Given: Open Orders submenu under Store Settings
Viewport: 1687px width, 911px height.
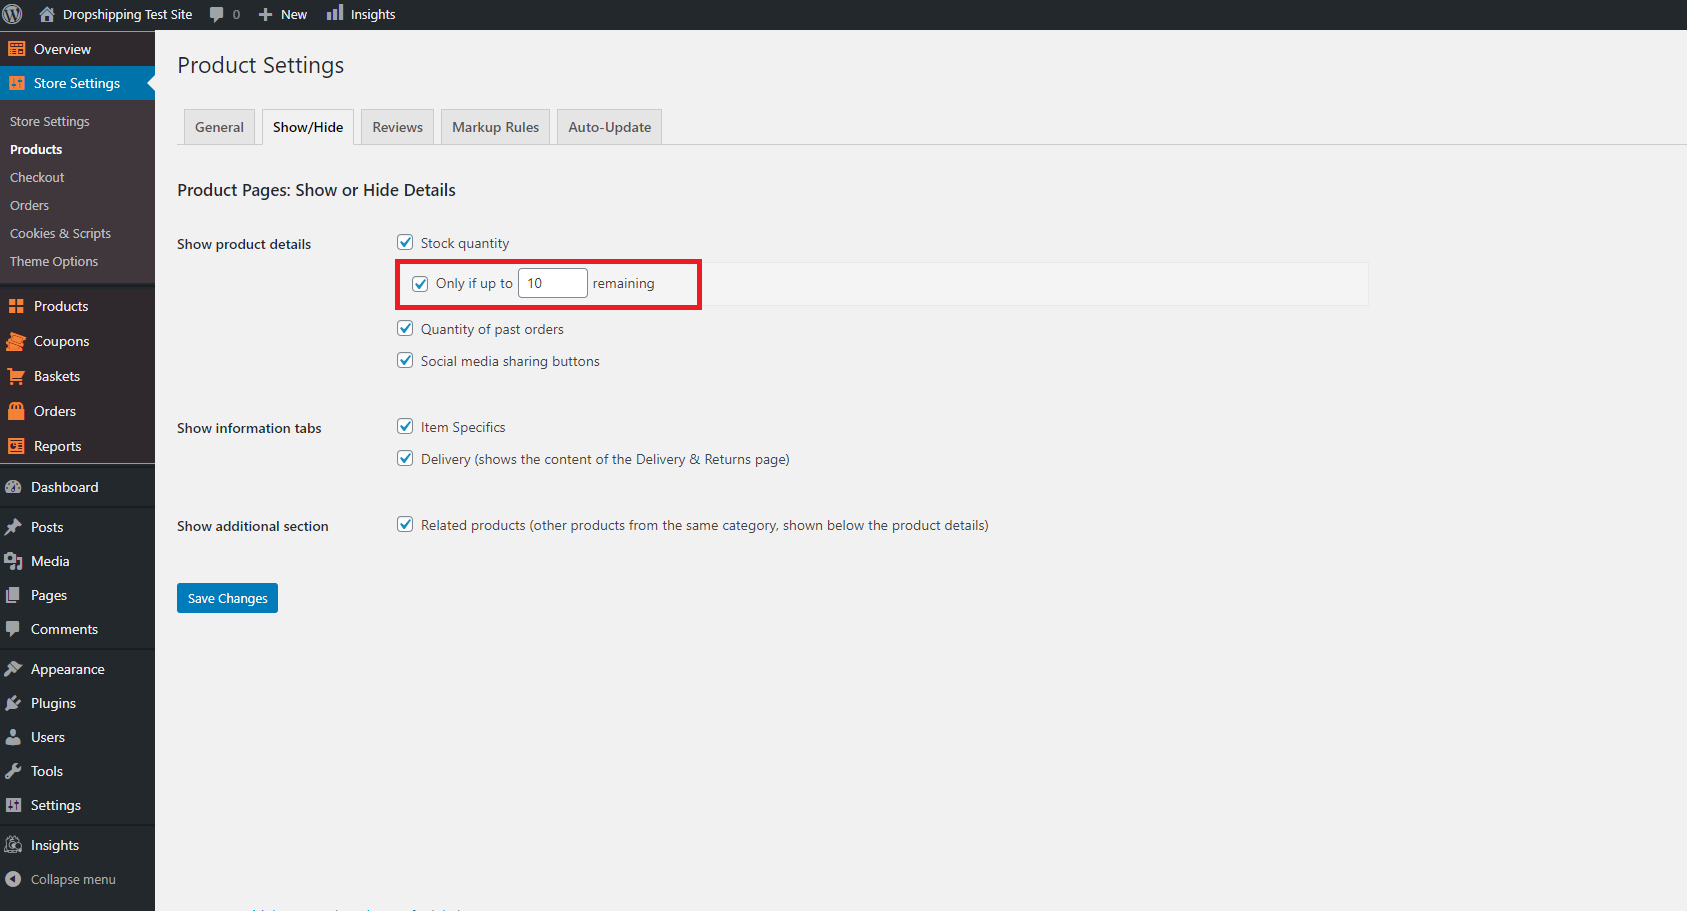Looking at the screenshot, I should tap(29, 205).
